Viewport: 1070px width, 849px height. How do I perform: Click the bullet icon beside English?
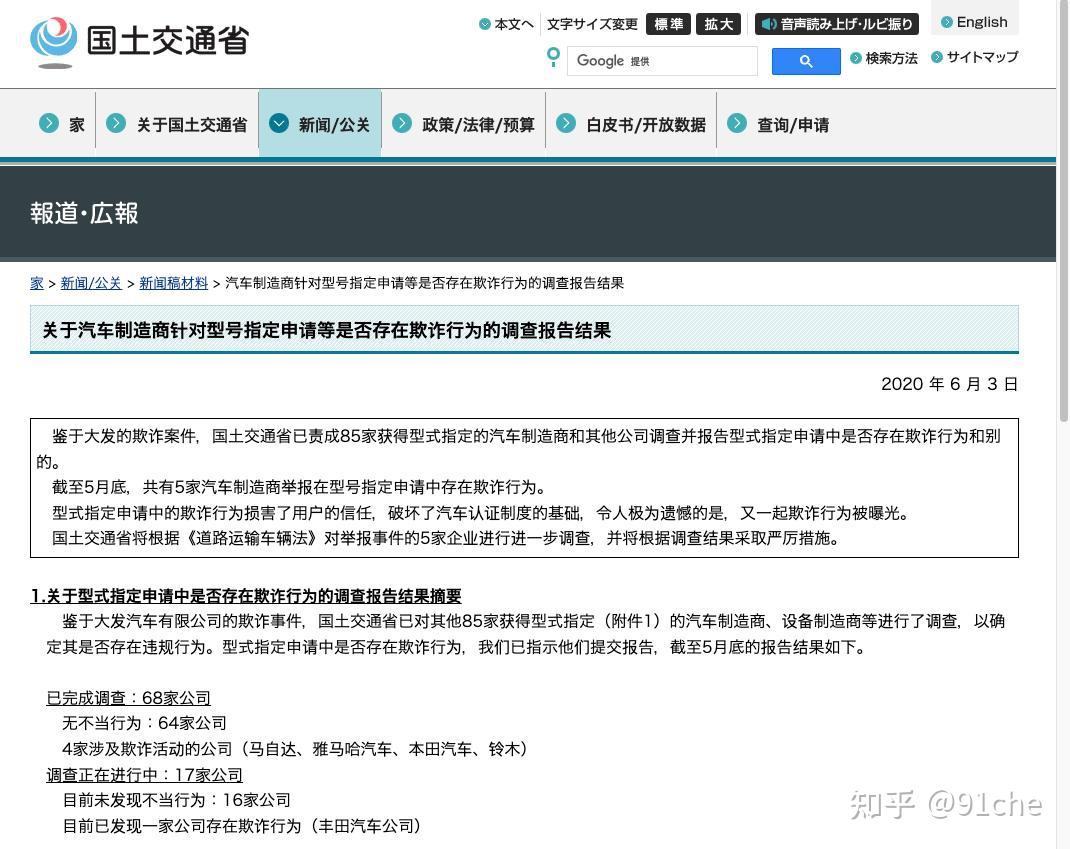click(x=947, y=22)
